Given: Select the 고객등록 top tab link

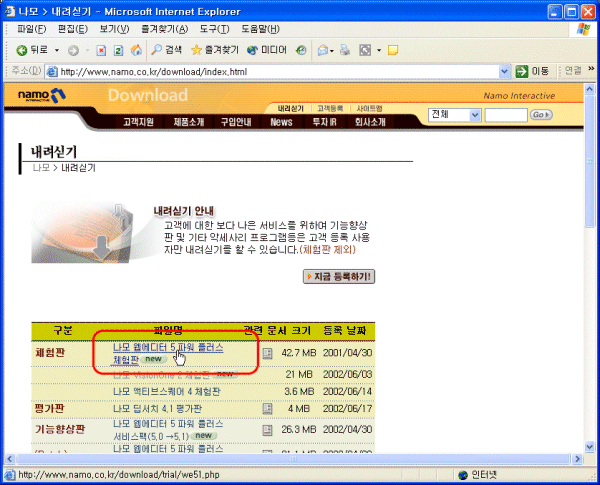Looking at the screenshot, I should click(x=330, y=109).
